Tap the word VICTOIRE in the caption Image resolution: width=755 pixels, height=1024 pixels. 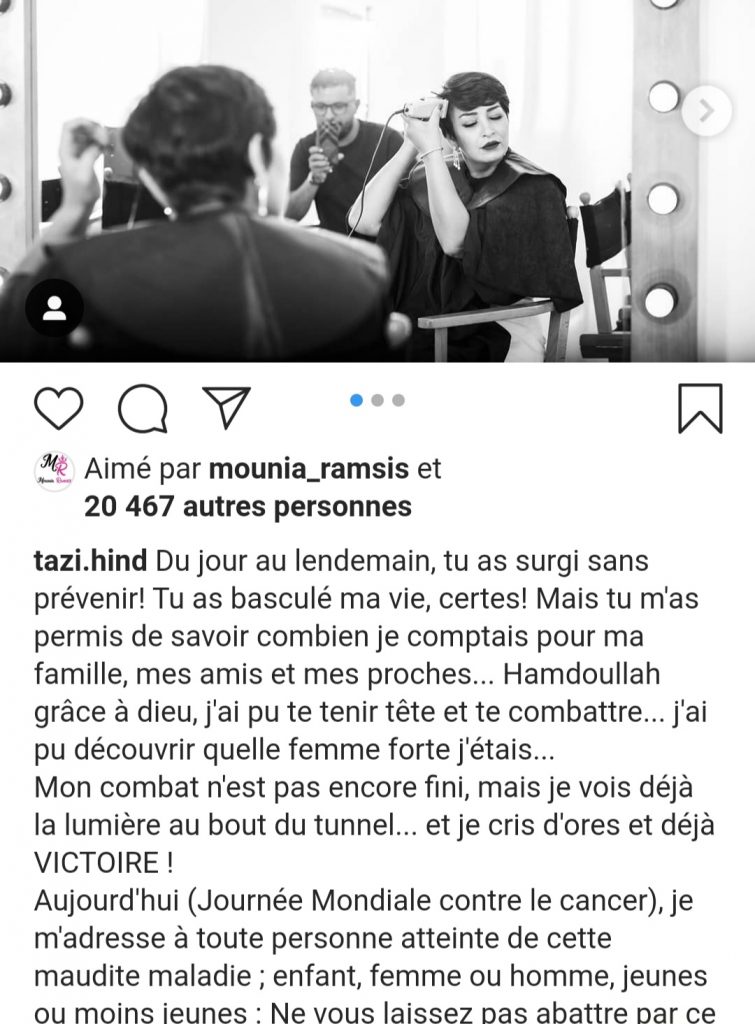coord(96,863)
